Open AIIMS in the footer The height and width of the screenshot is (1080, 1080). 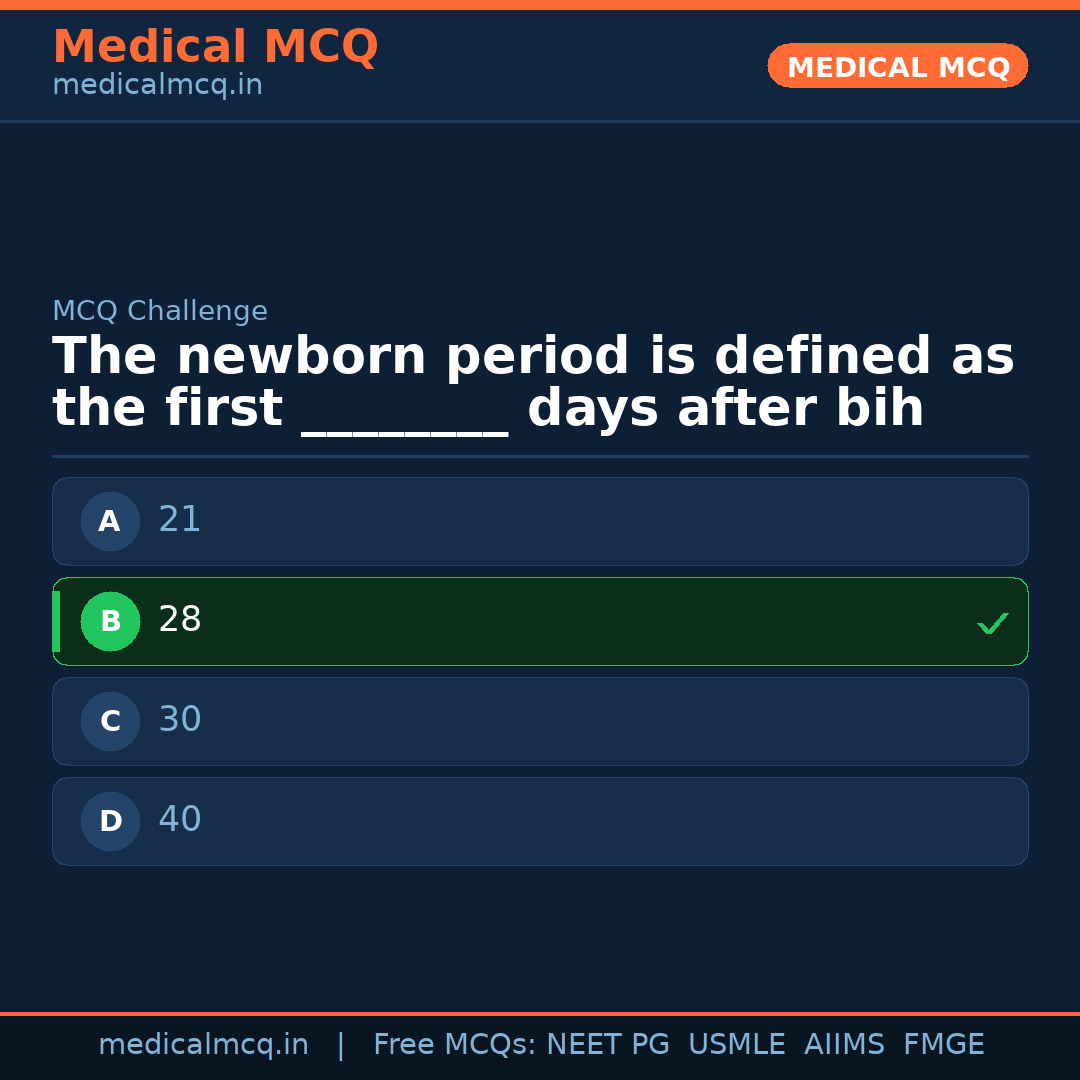pos(844,1045)
